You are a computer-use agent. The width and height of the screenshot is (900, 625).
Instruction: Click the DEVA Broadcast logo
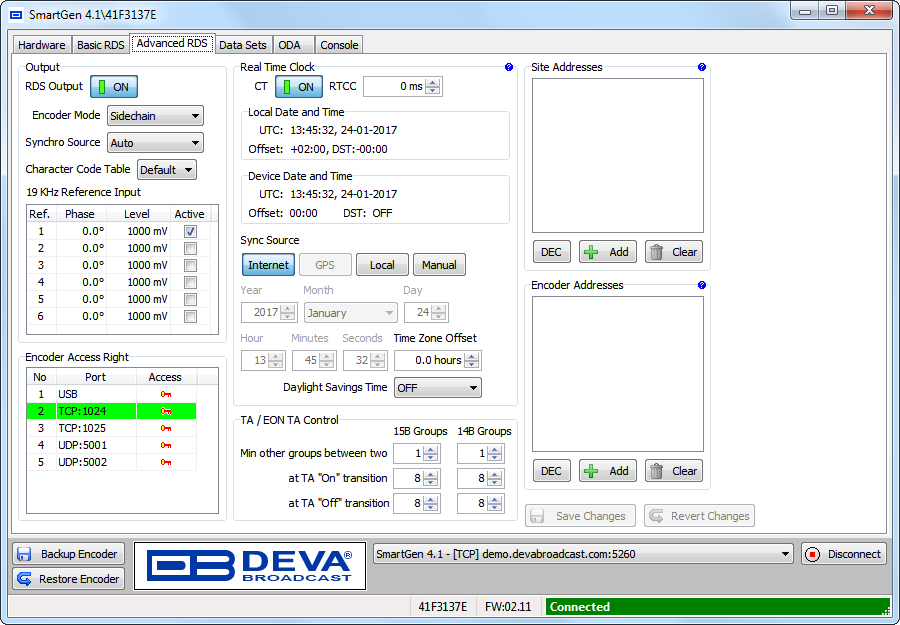tap(250, 566)
